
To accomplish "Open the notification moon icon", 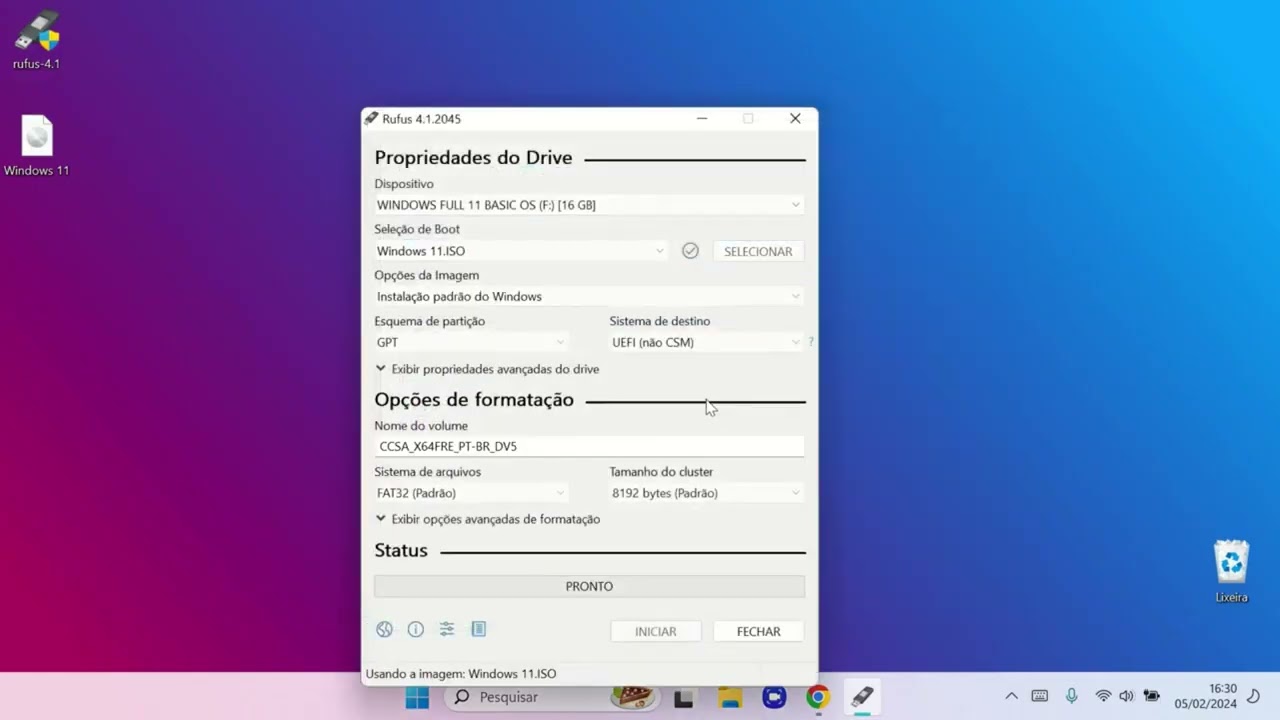I will pos(1253,696).
